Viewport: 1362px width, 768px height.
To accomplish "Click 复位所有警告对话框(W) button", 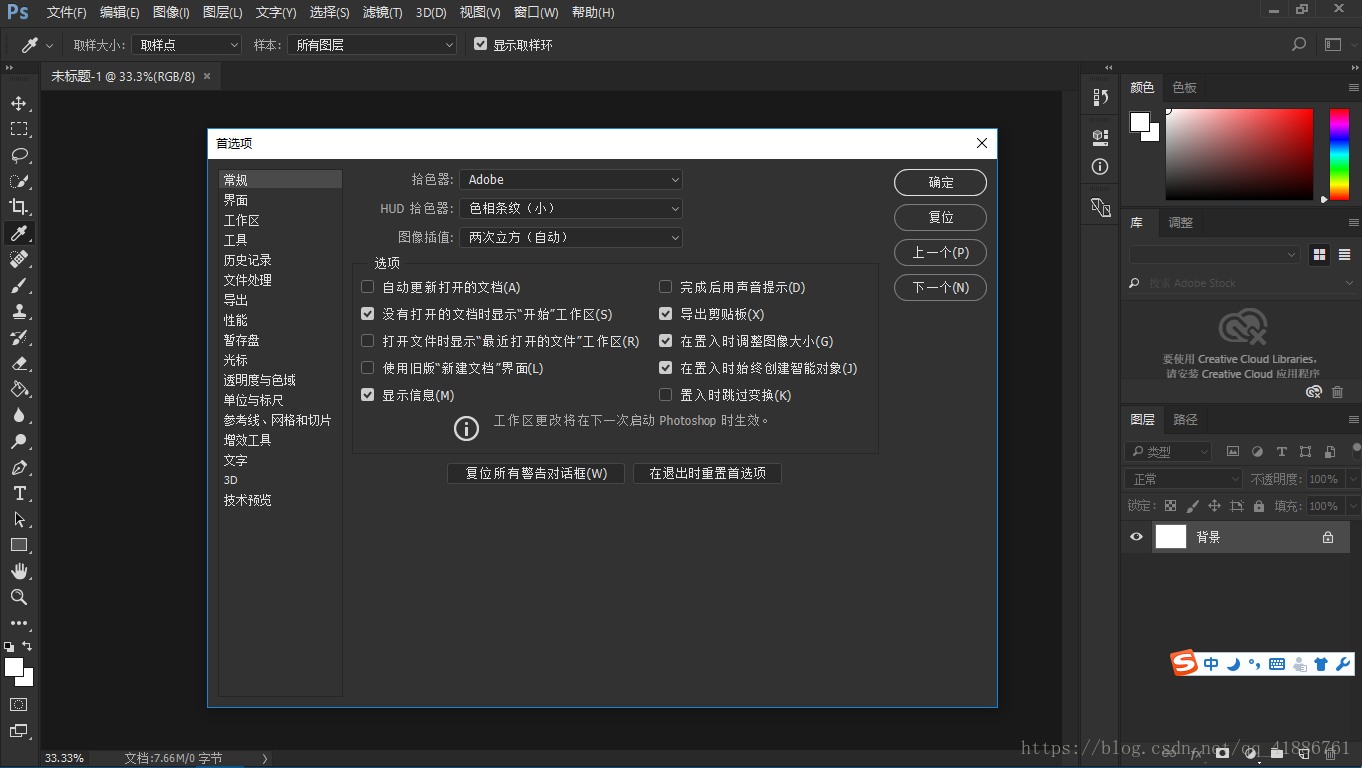I will tap(536, 473).
